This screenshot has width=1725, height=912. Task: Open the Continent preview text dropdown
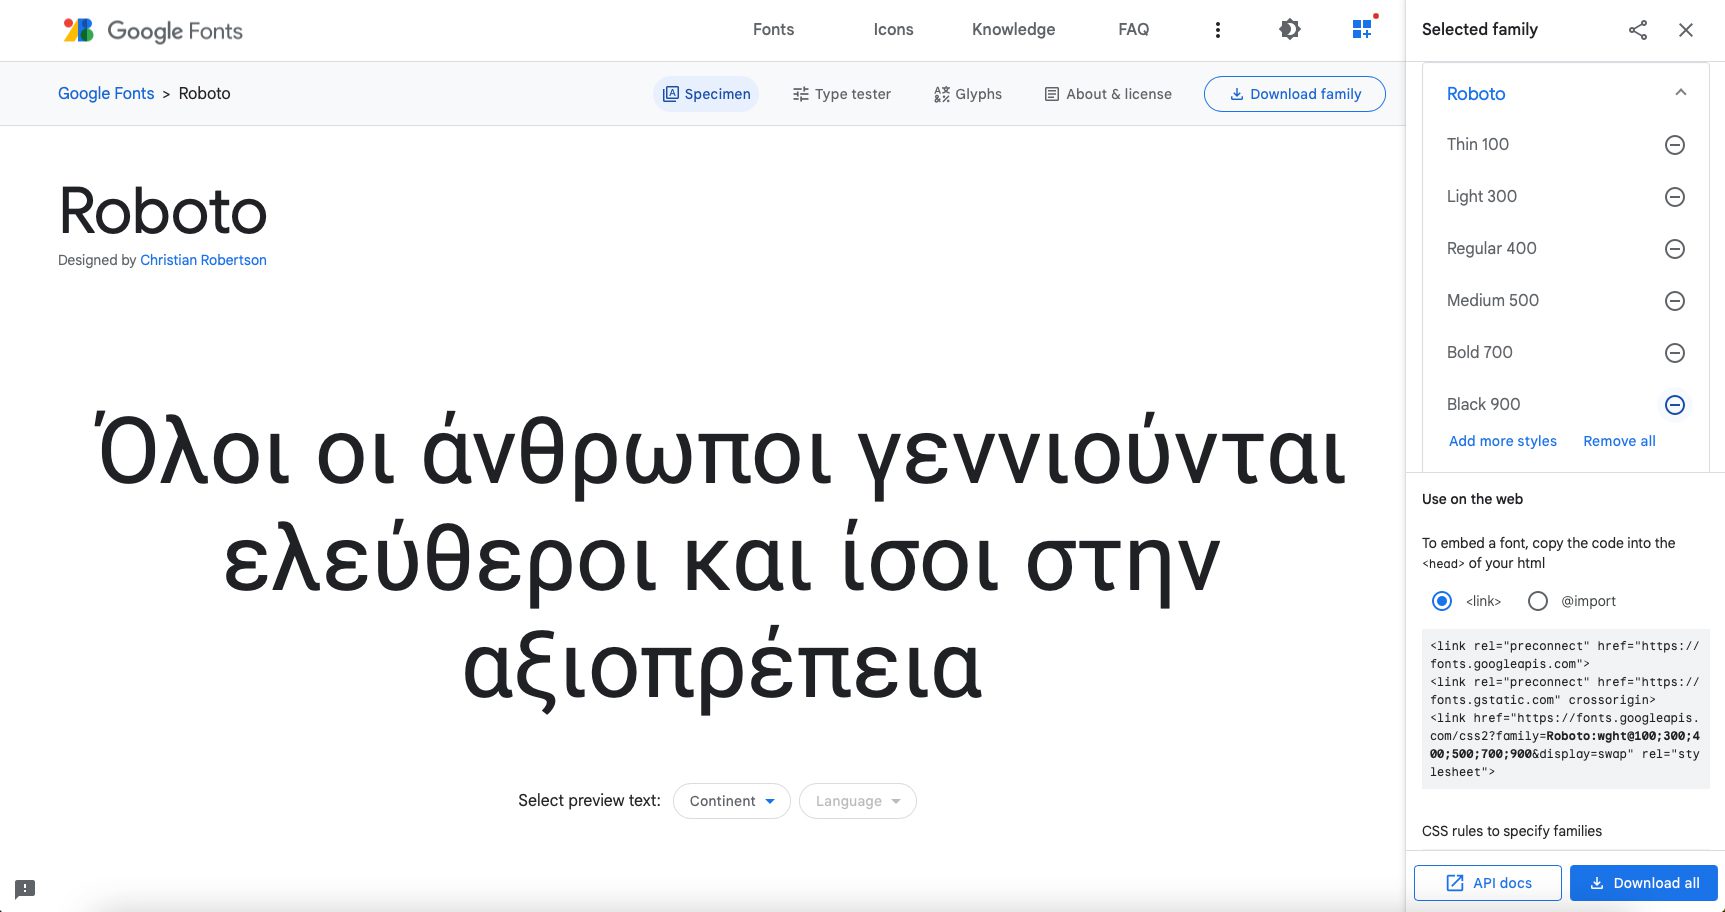pyautogui.click(x=731, y=801)
